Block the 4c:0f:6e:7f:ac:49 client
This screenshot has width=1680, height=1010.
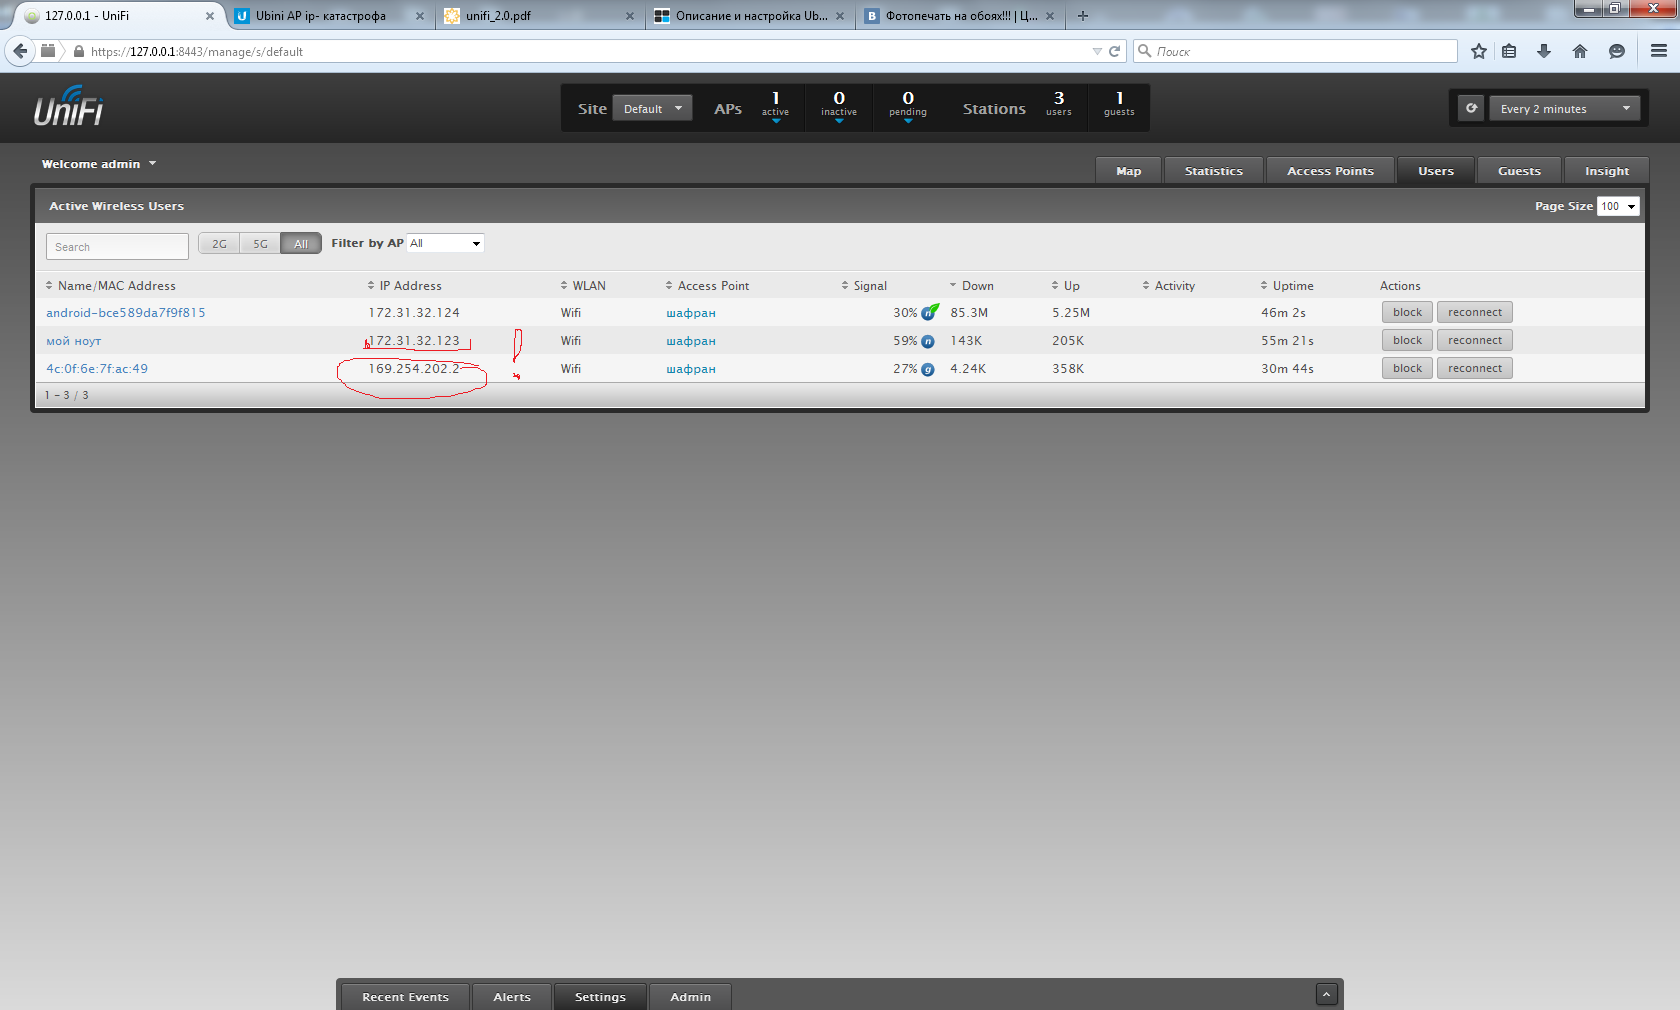tap(1407, 368)
